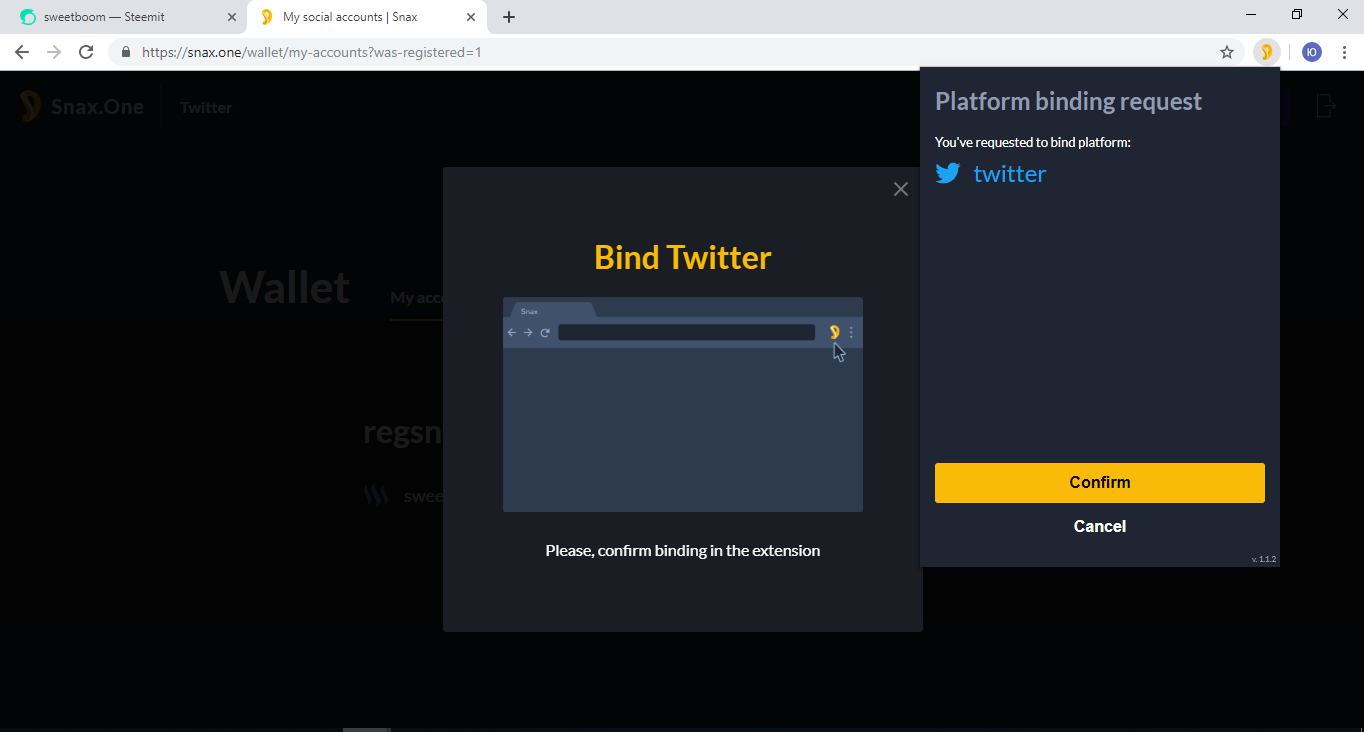View site security padlock info

tap(126, 52)
